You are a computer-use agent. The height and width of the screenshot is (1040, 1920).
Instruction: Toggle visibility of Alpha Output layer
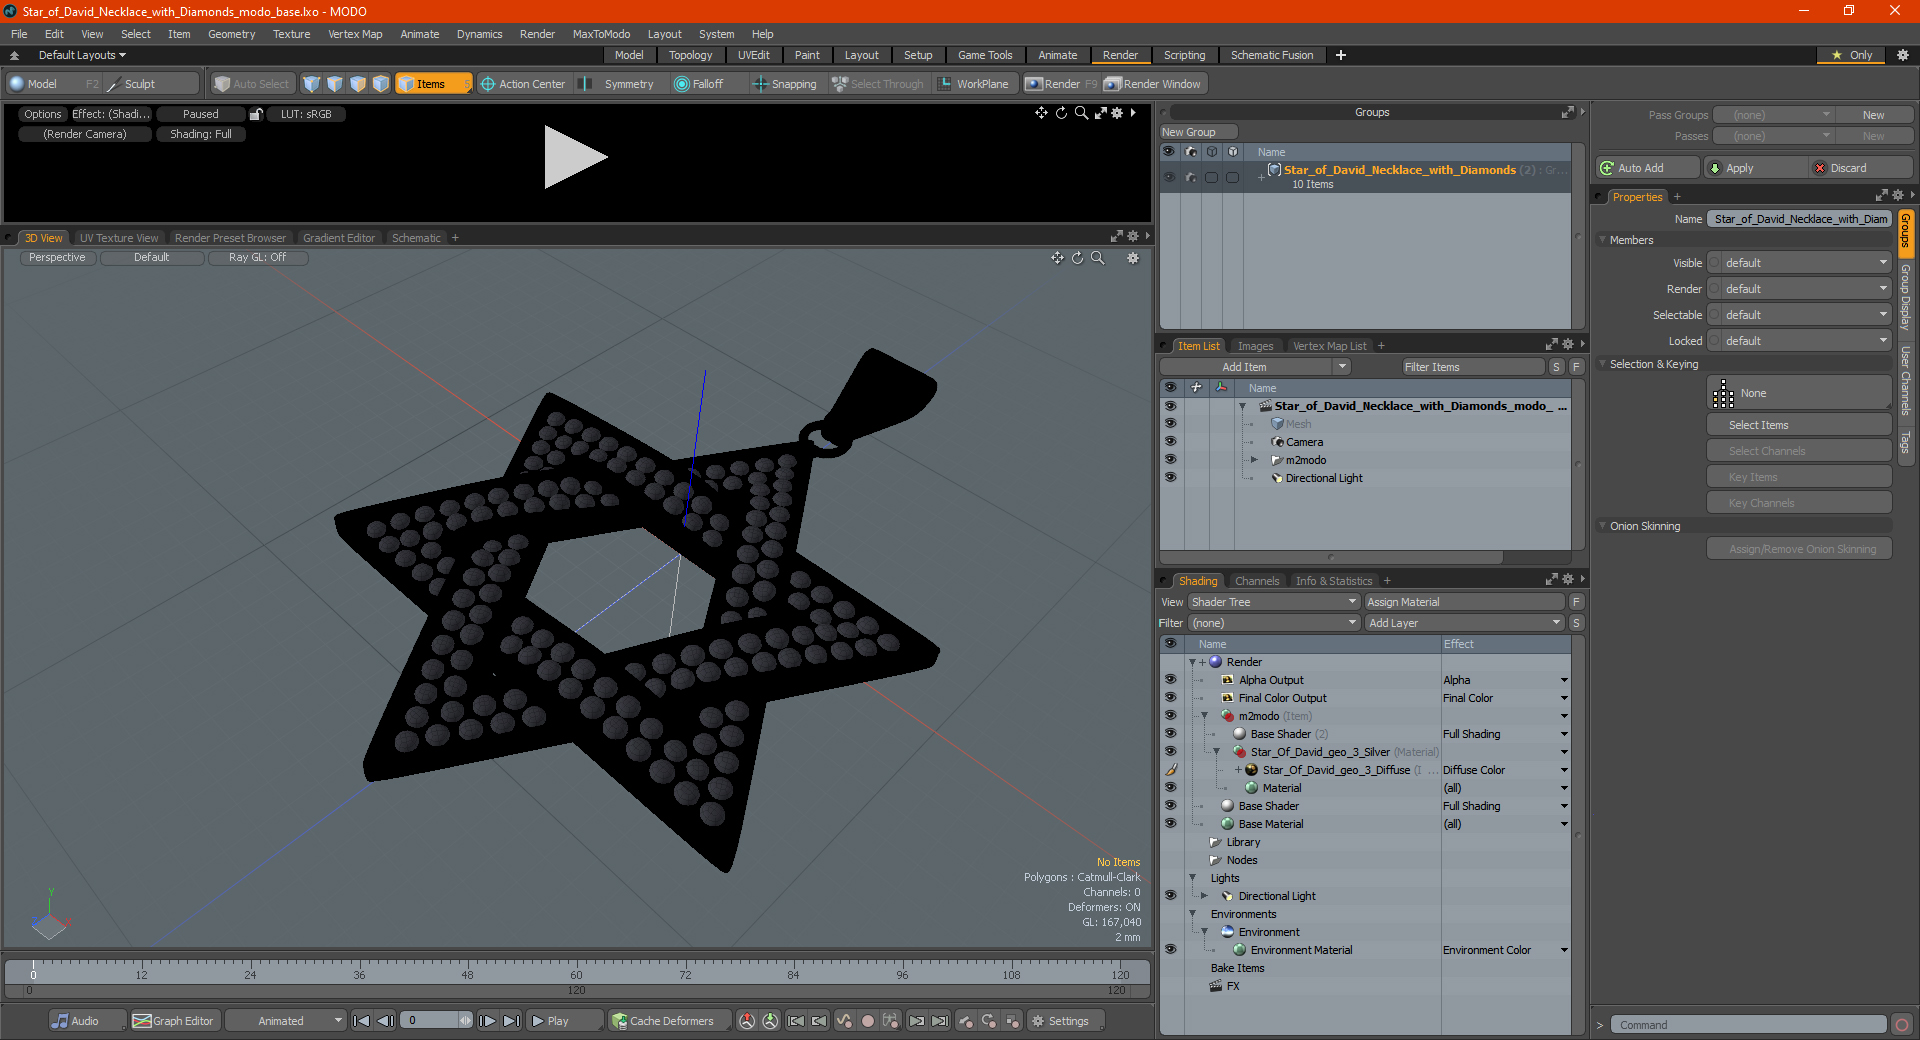tap(1170, 680)
